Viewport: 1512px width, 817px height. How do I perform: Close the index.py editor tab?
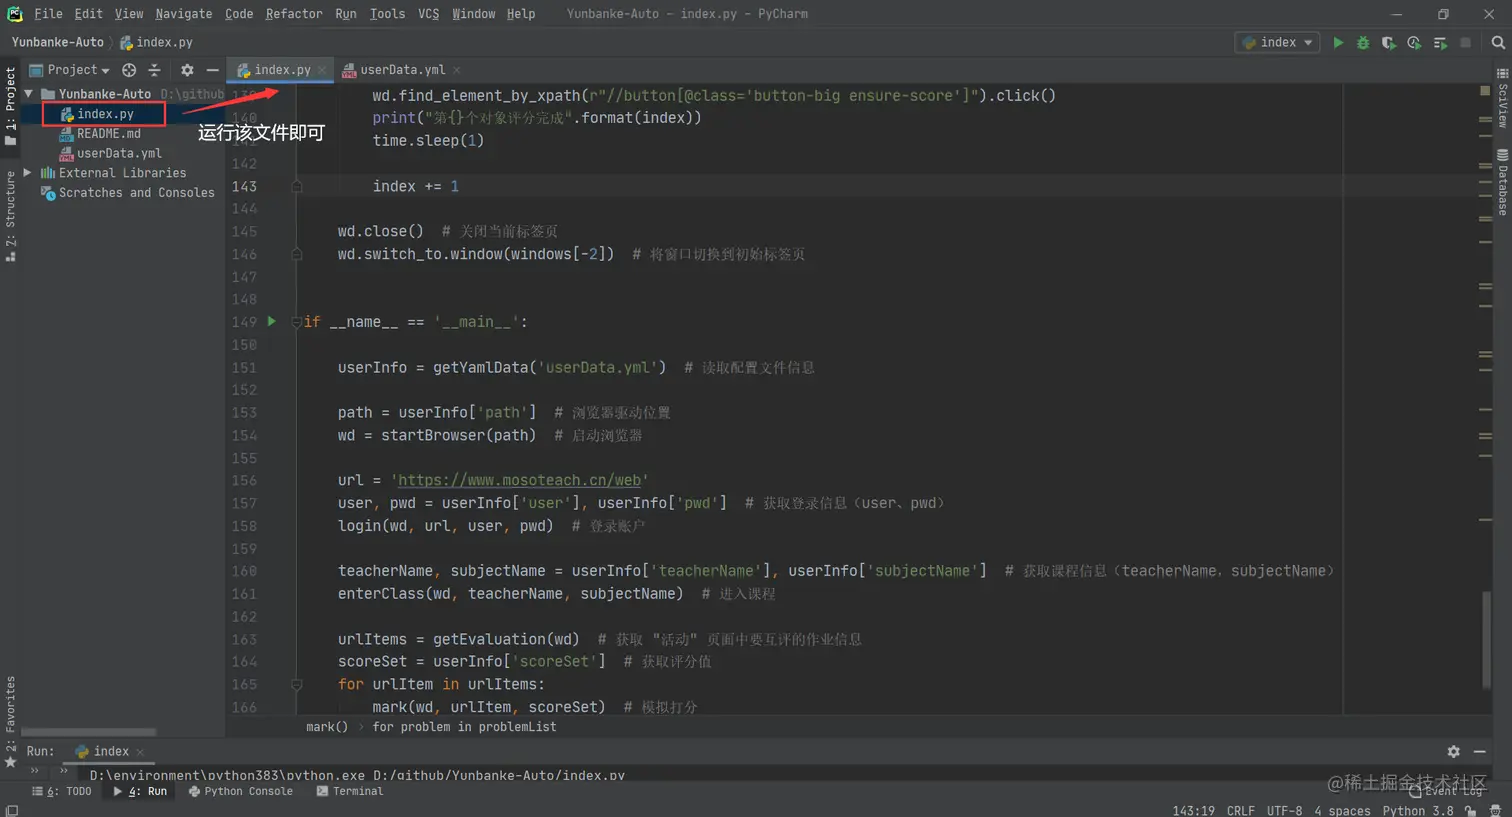coord(322,70)
